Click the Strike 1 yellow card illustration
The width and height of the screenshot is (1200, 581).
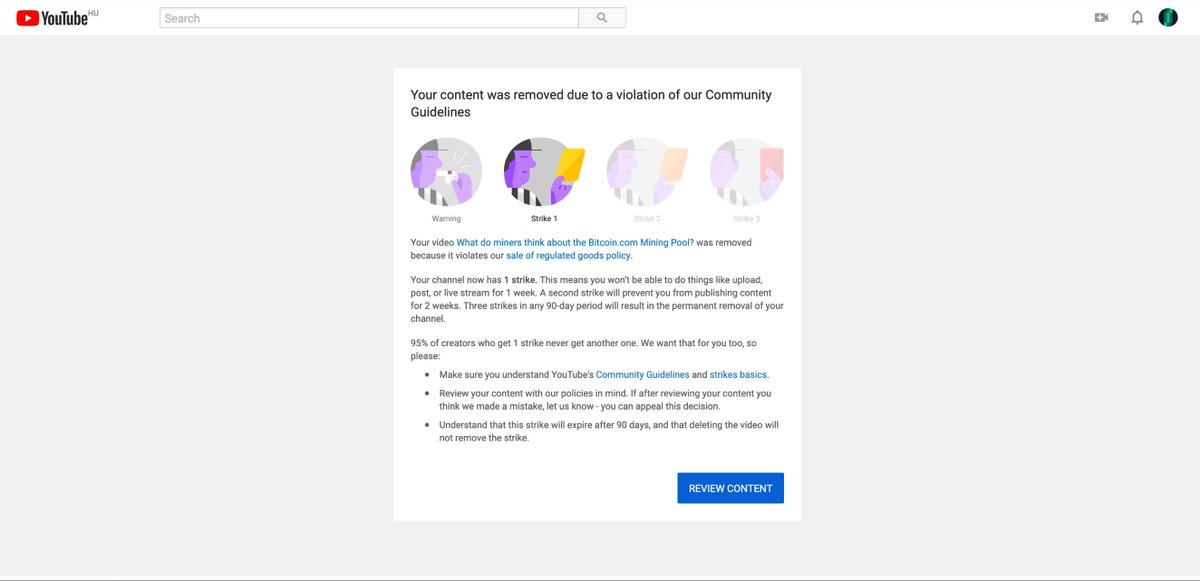point(544,172)
